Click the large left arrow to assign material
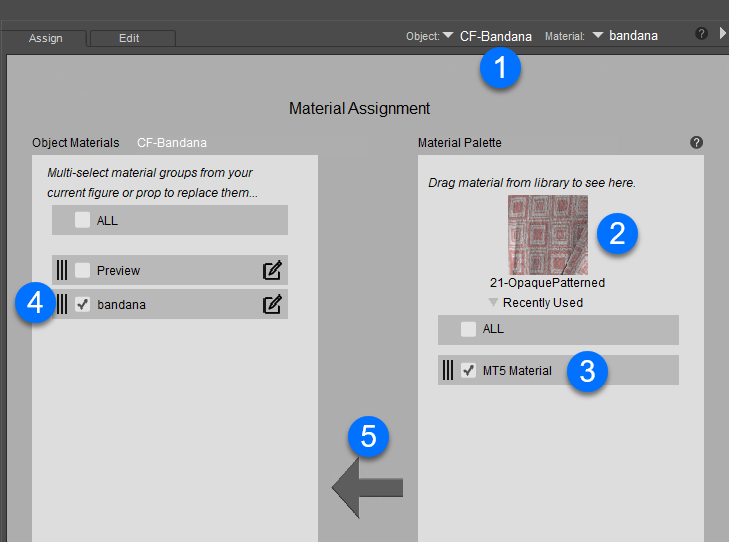Image resolution: width=729 pixels, height=542 pixels. [367, 487]
